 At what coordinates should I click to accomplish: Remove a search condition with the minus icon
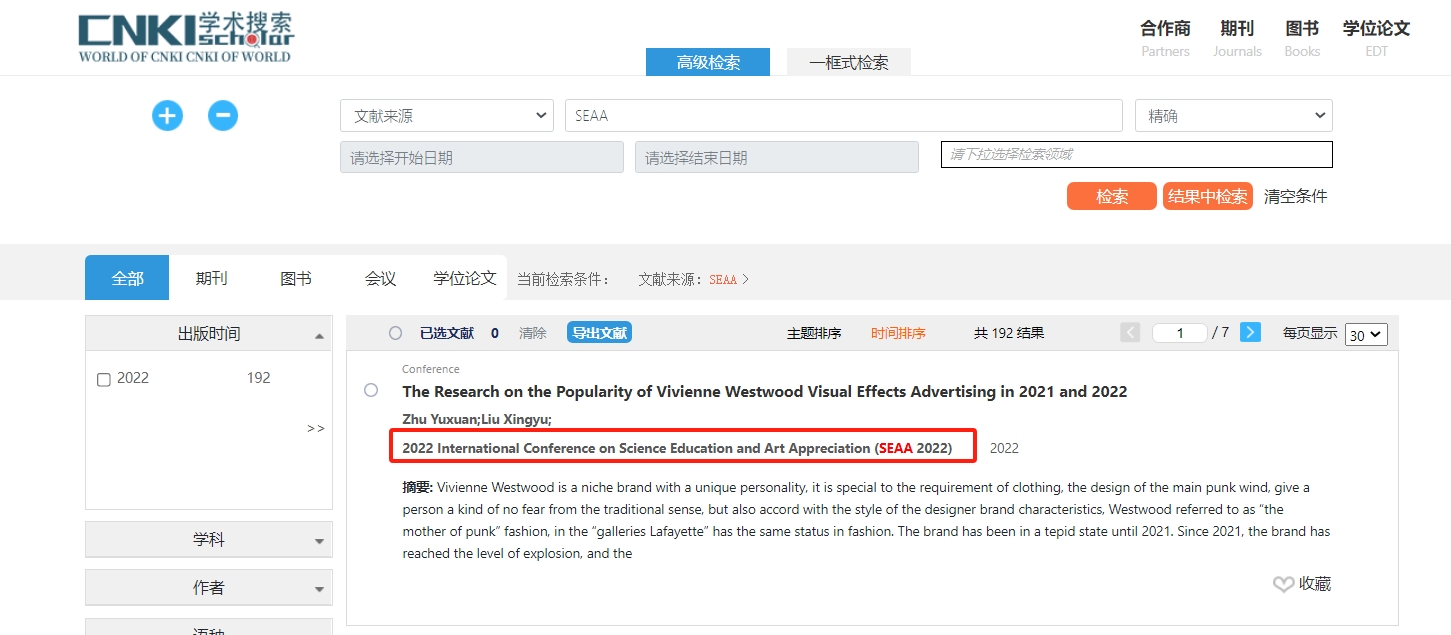coord(223,116)
